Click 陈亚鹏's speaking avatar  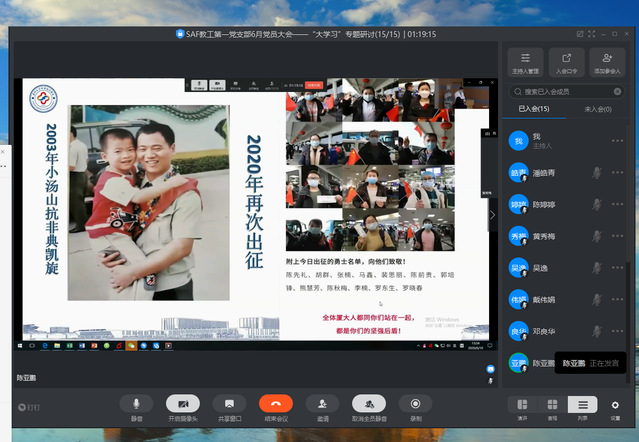pos(518,363)
